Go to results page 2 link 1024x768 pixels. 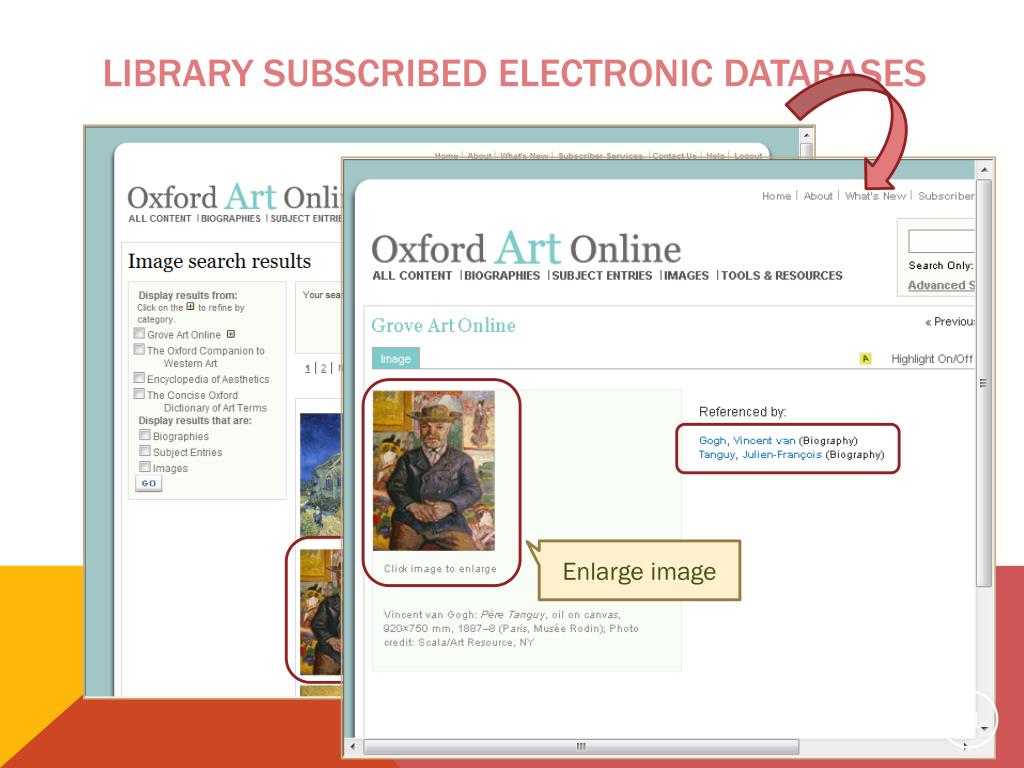point(323,369)
